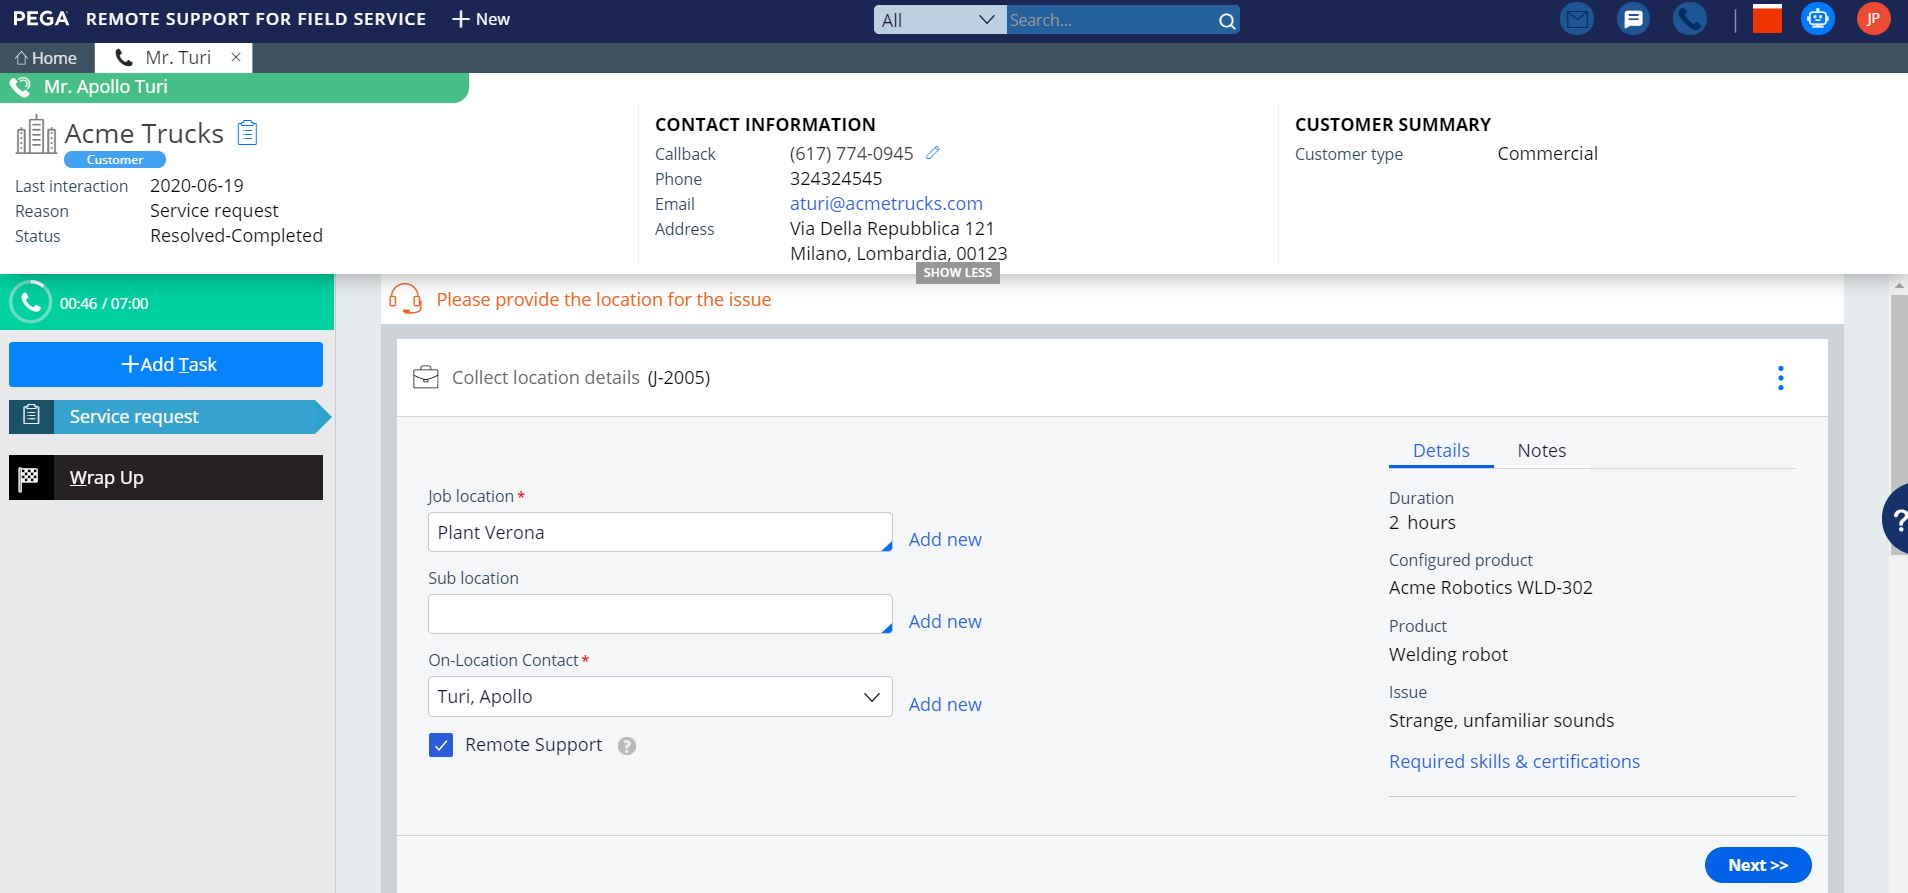Open the JP user profile avatar
Screen dimensions: 1908x893
click(1873, 19)
